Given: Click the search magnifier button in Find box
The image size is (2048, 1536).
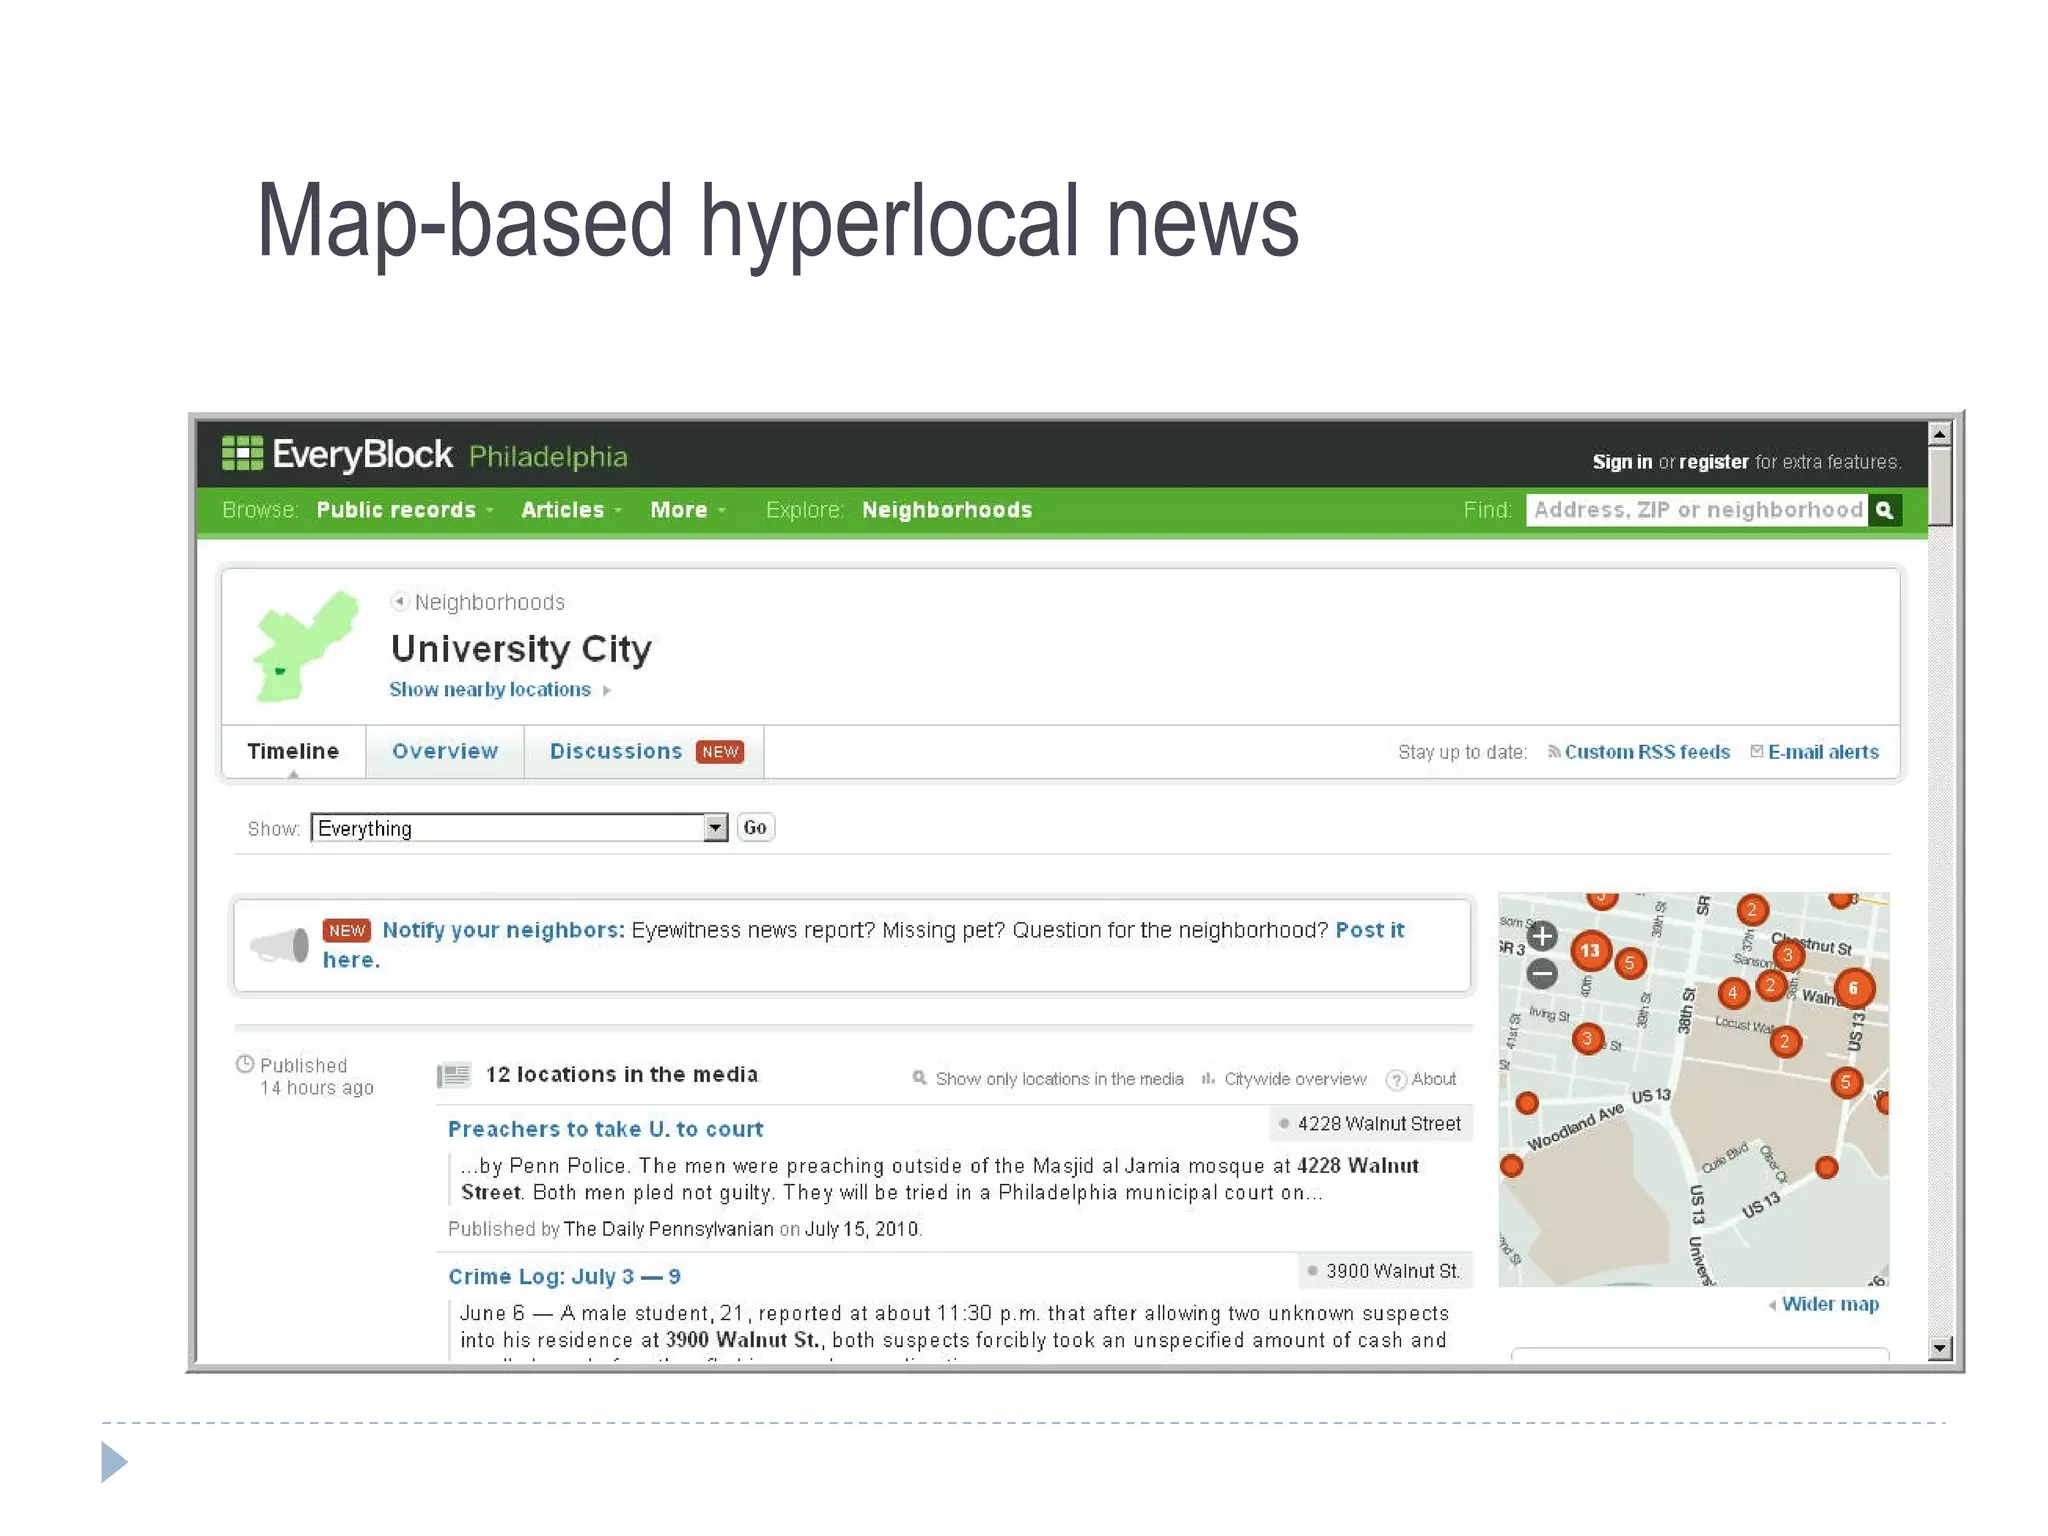Looking at the screenshot, I should pyautogui.click(x=1885, y=510).
